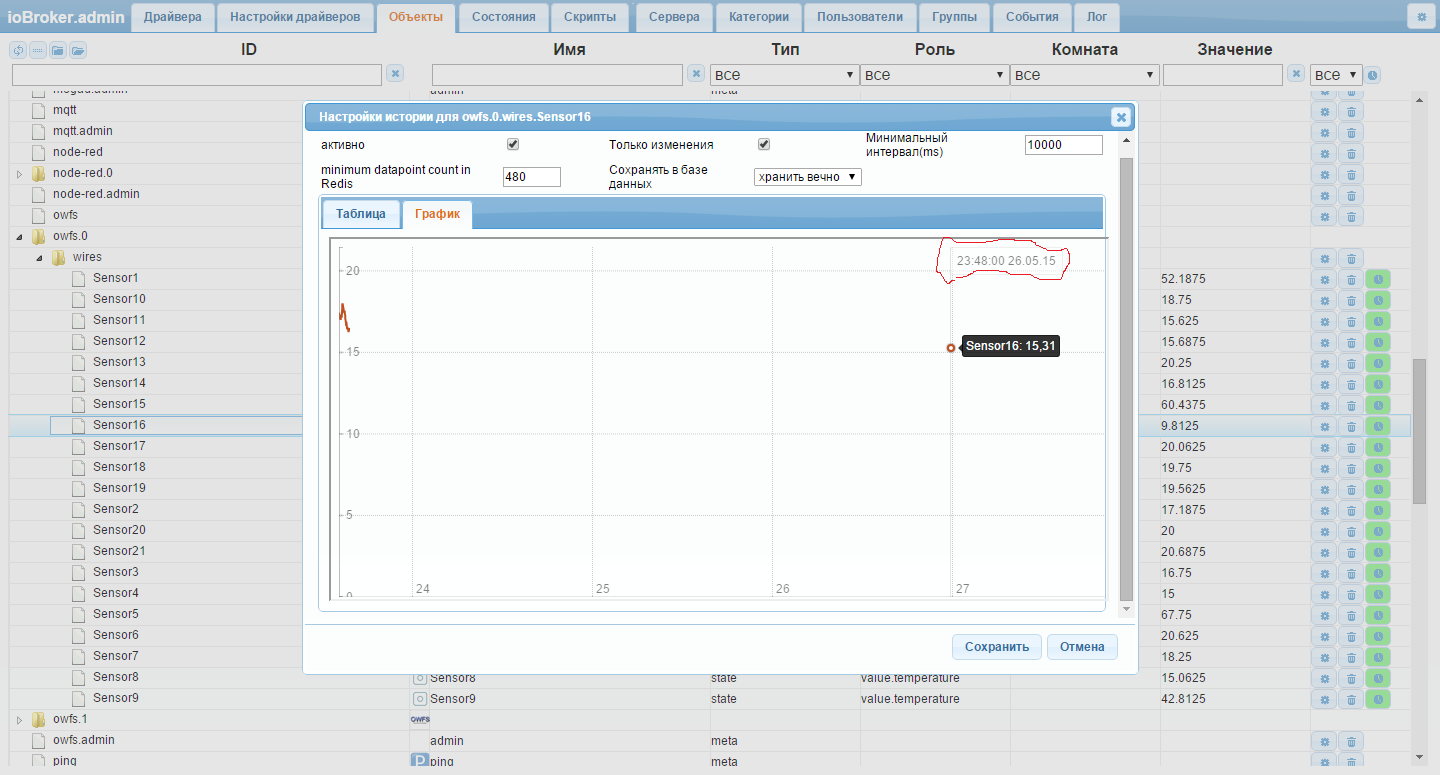The image size is (1440, 775).
Task: Open history settings for Sensor1
Action: click(x=1377, y=279)
